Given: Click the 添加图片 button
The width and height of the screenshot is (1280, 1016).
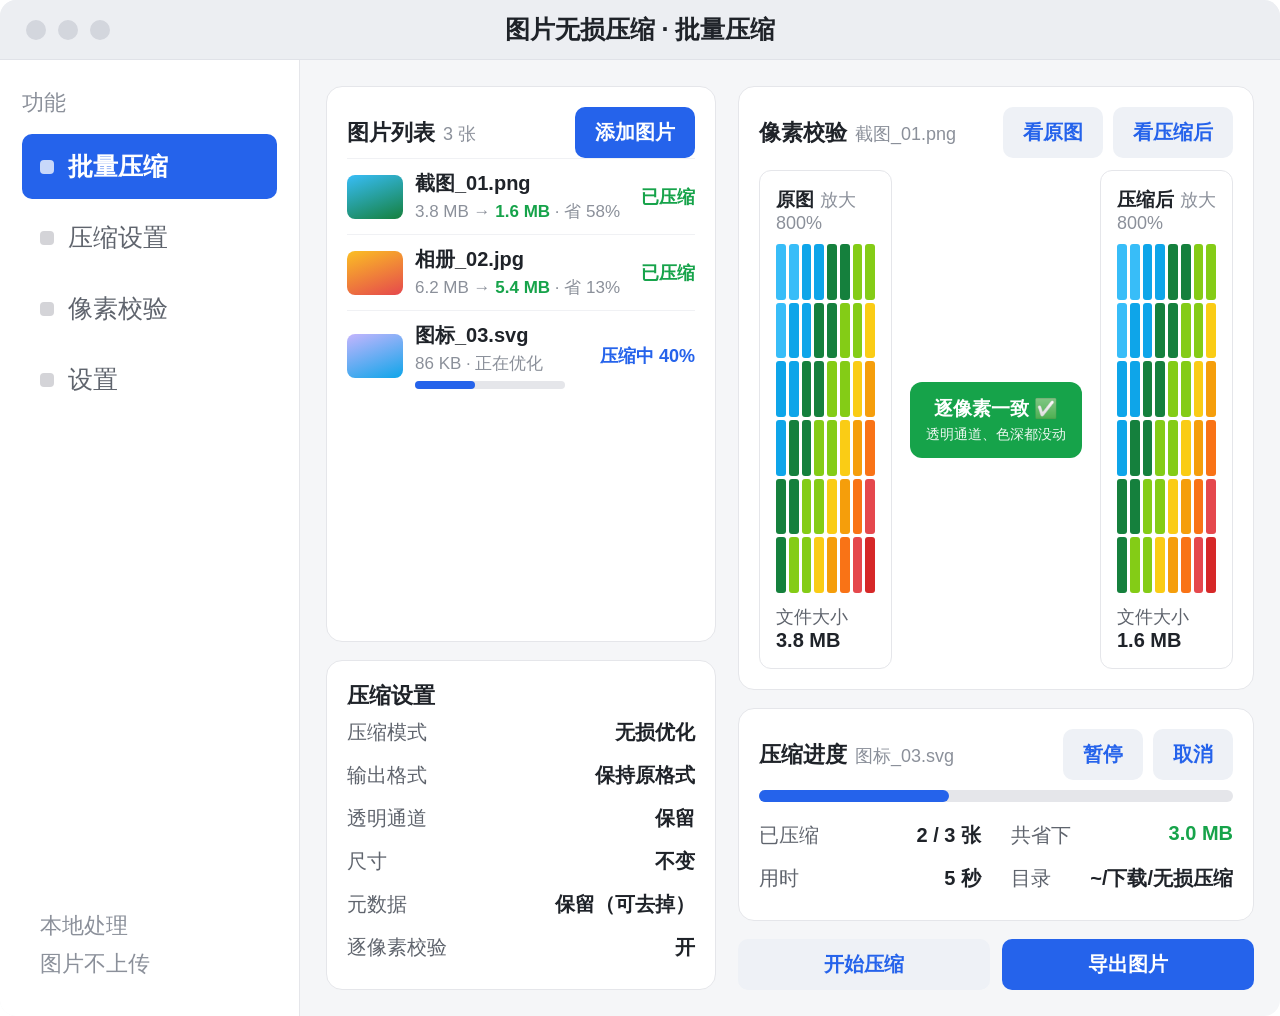Looking at the screenshot, I should [x=635, y=132].
